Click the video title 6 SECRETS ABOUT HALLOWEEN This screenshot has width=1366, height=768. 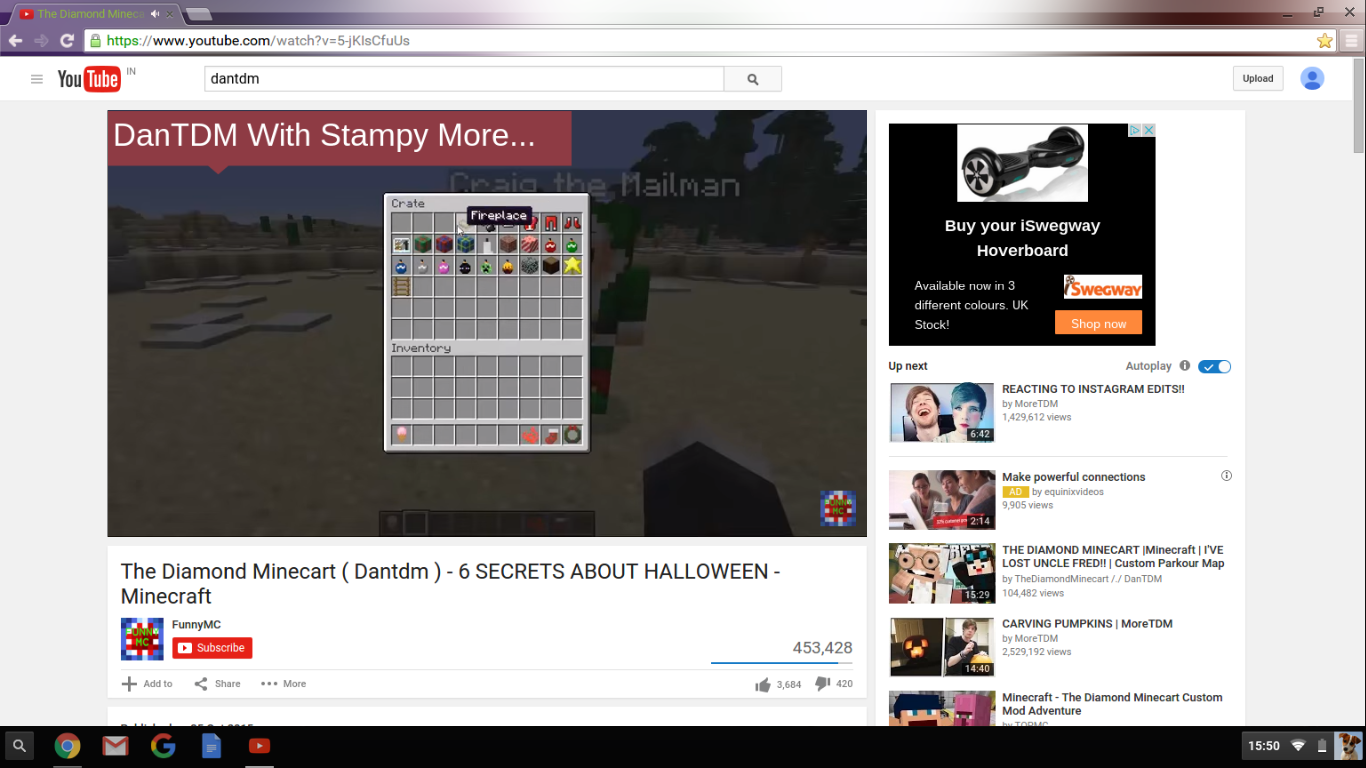click(450, 584)
